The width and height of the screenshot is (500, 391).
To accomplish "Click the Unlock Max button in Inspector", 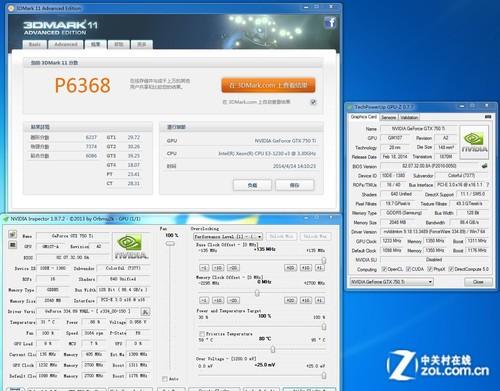I will [x=315, y=236].
